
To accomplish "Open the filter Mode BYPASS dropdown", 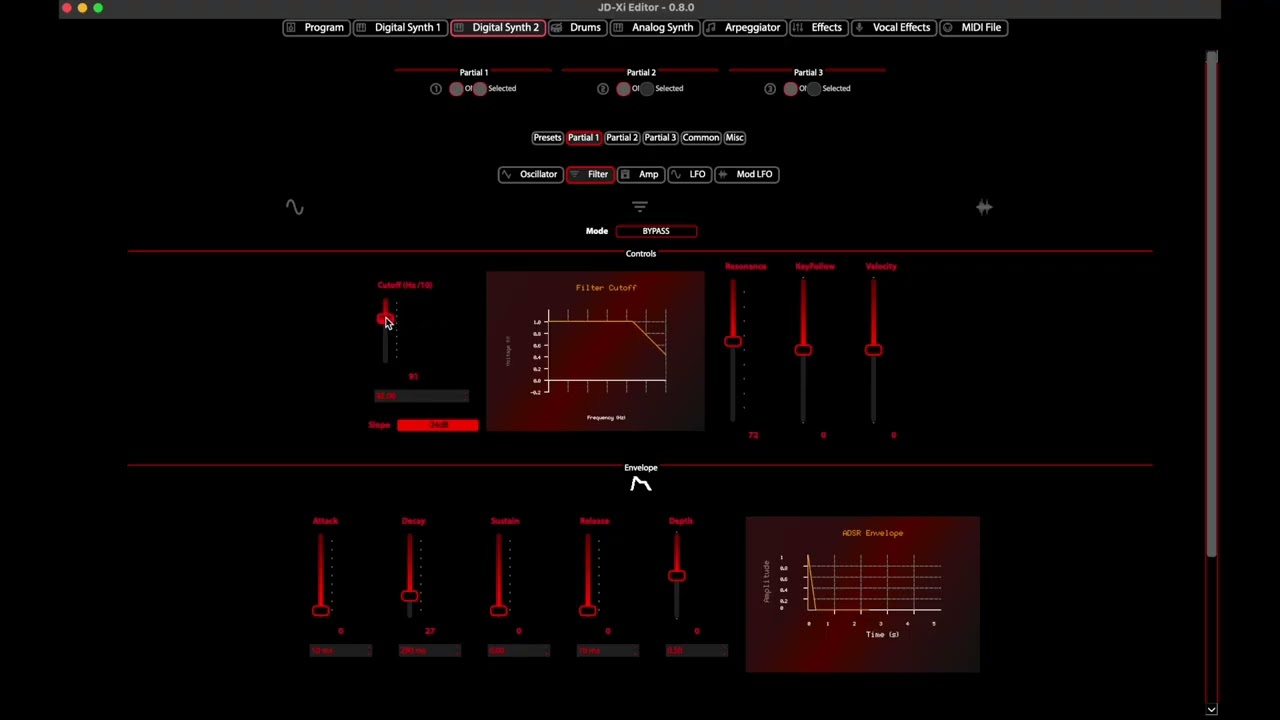I will [x=656, y=231].
